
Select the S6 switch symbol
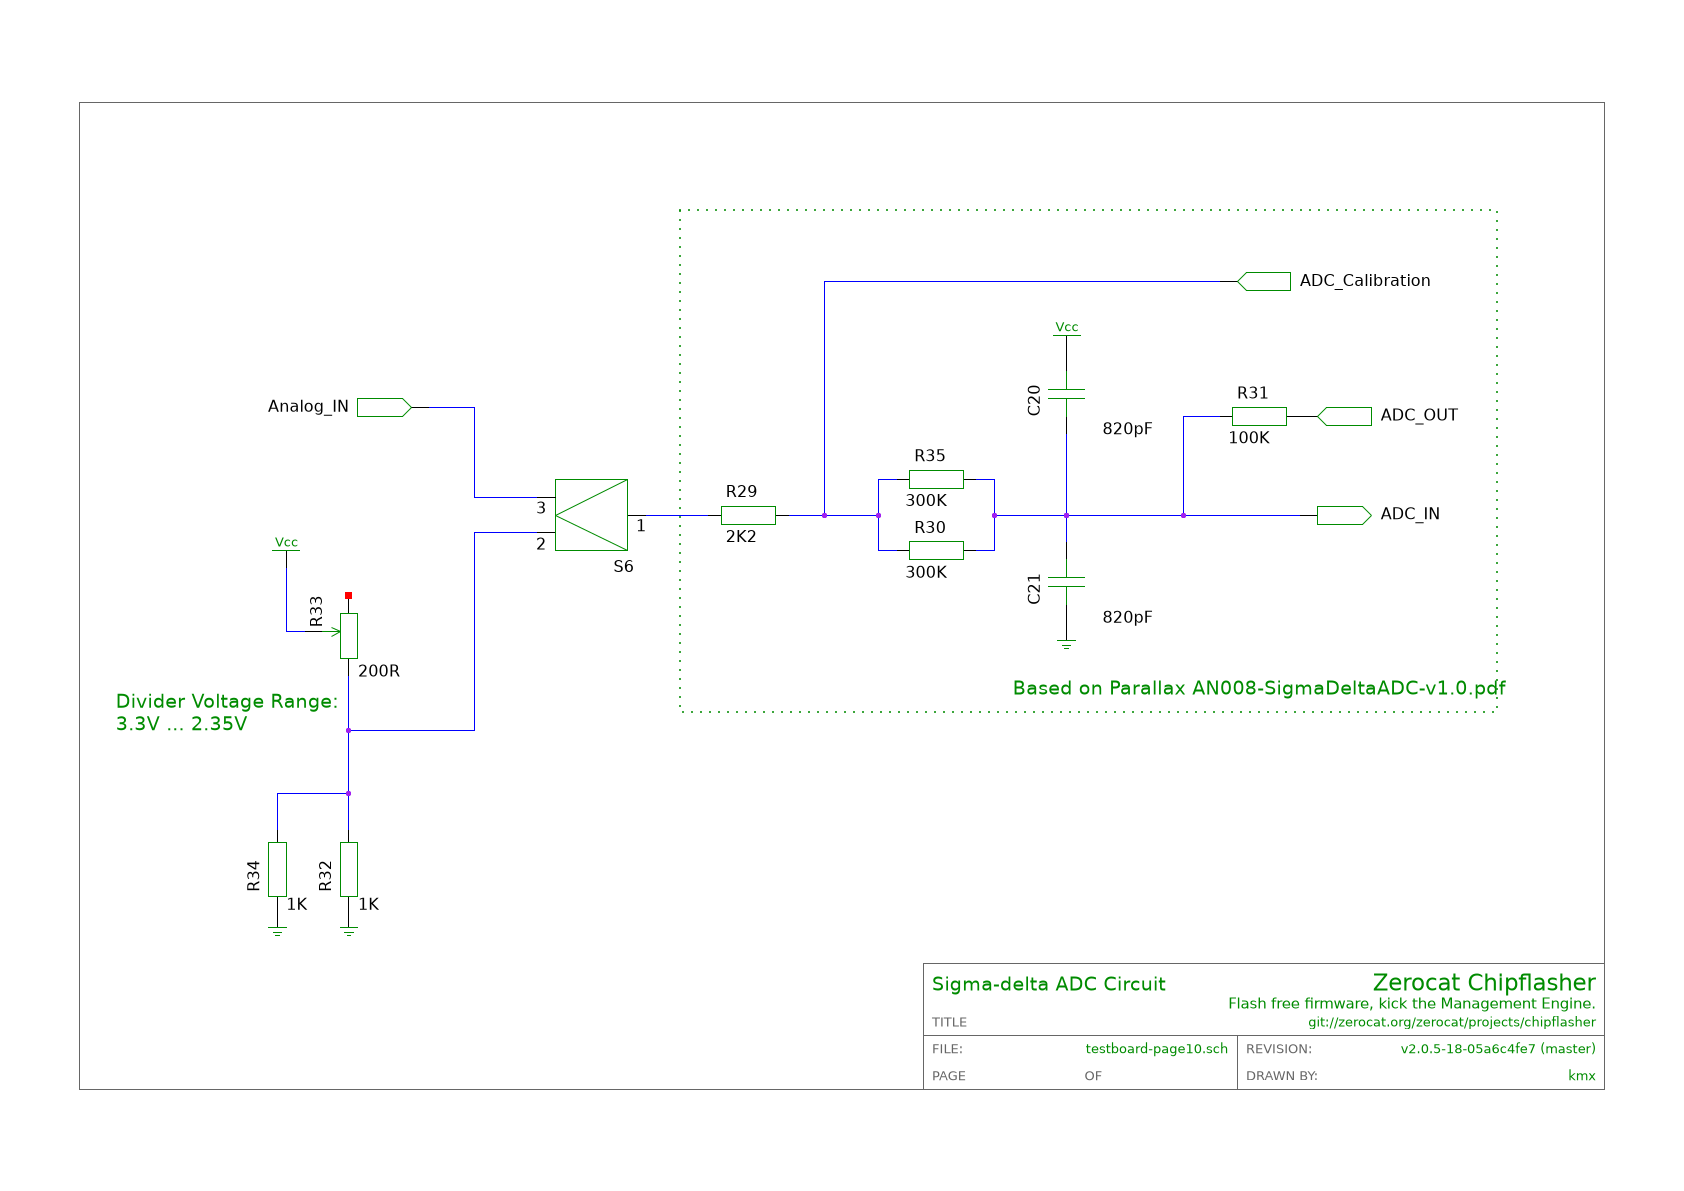point(591,515)
